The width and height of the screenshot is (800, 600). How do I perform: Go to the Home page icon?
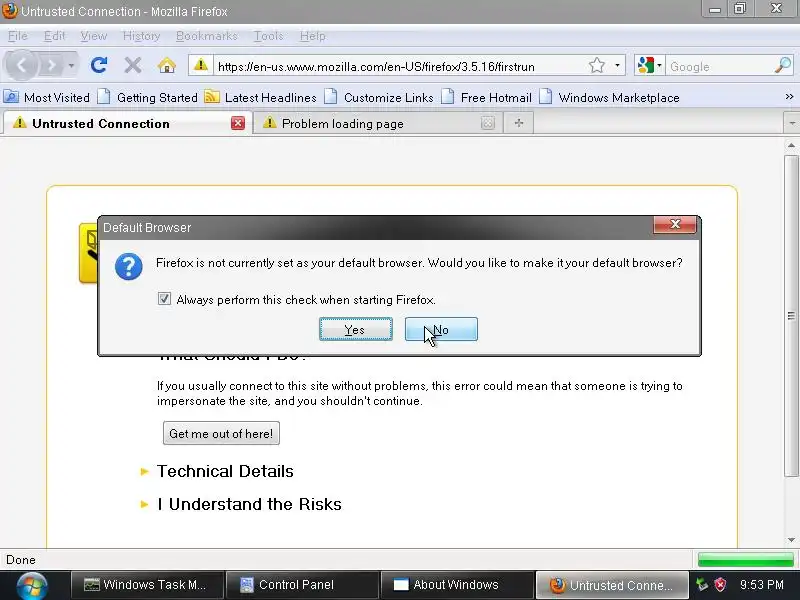166,65
